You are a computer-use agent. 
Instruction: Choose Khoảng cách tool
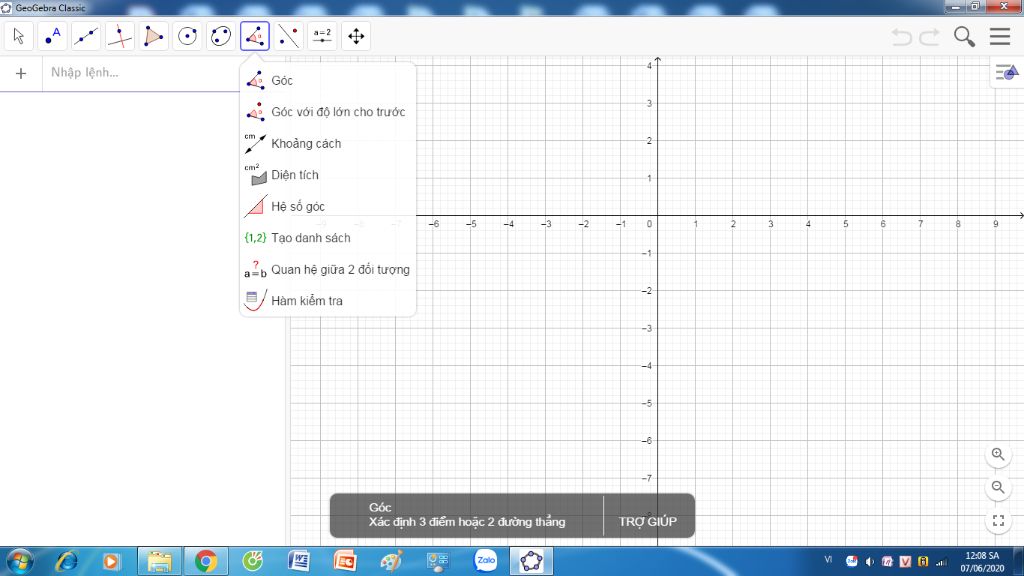pyautogui.click(x=328, y=143)
